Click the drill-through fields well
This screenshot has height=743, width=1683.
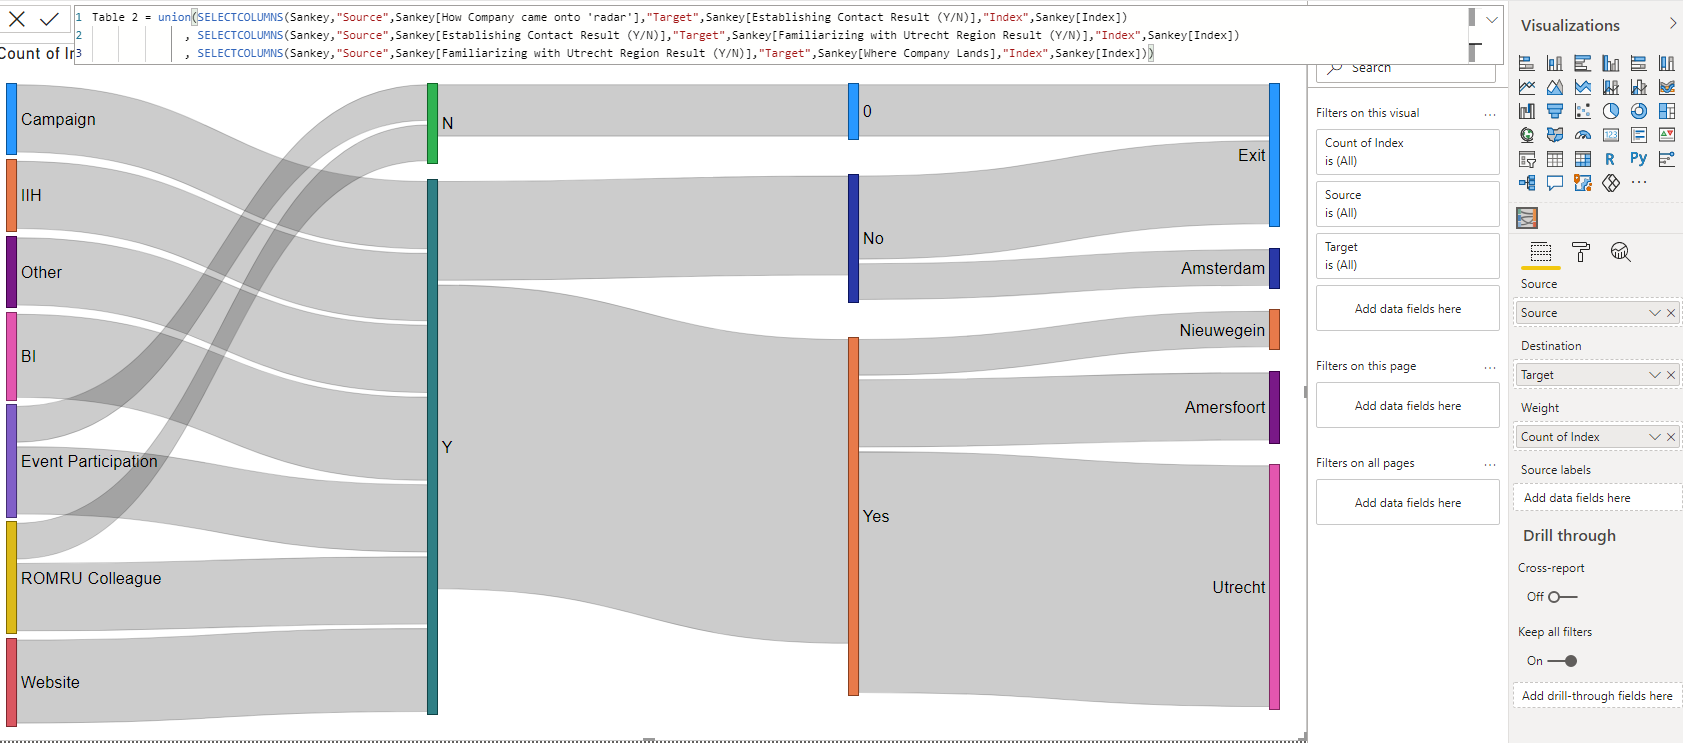pos(1598,696)
